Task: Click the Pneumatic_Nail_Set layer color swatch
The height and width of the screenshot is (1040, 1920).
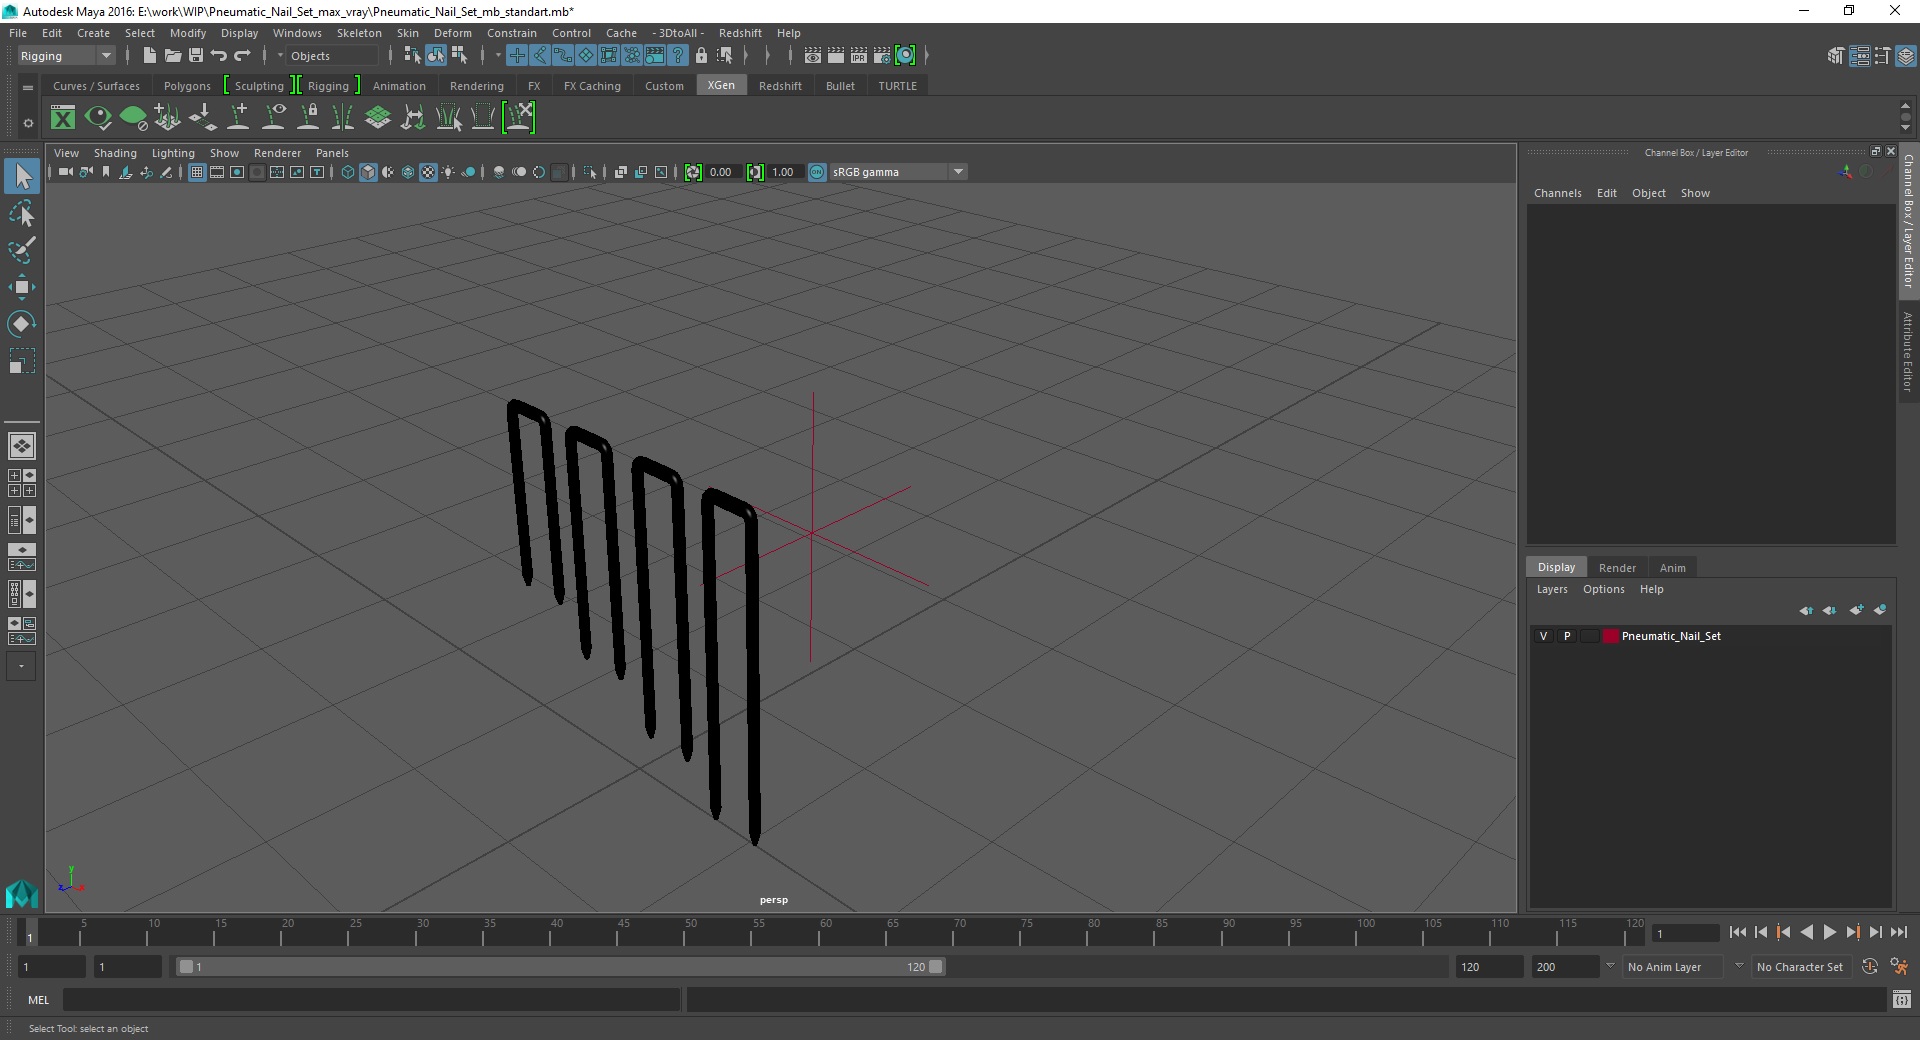Action: [x=1610, y=636]
